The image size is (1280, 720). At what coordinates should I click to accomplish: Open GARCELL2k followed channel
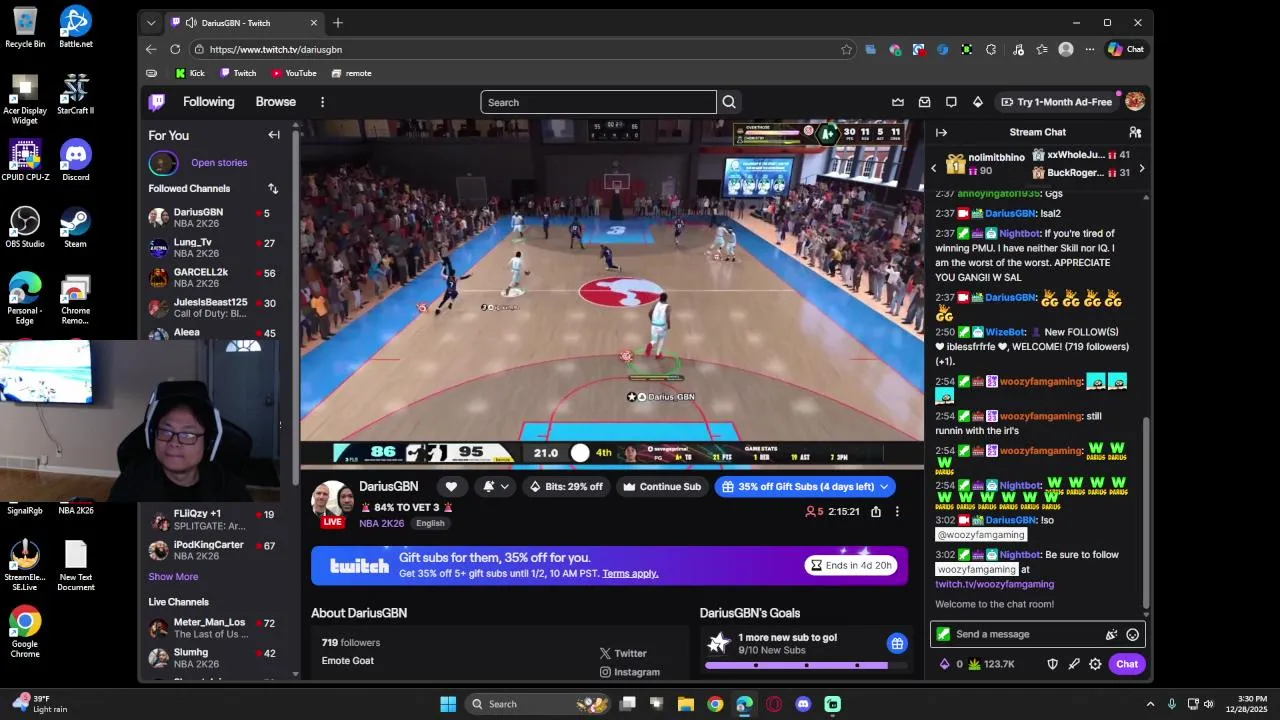coord(212,278)
